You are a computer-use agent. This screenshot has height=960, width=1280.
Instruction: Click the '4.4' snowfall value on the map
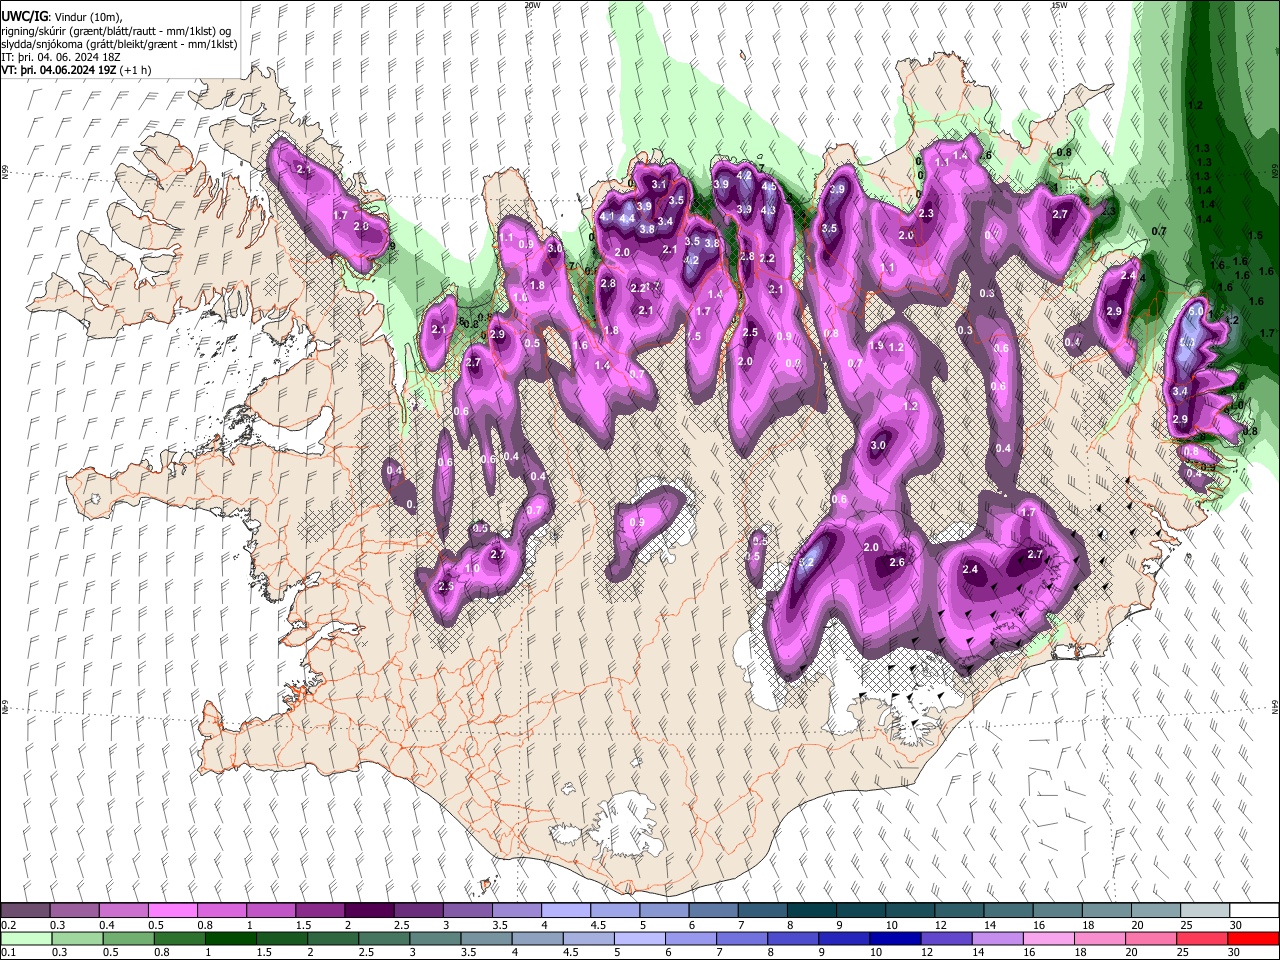[628, 219]
